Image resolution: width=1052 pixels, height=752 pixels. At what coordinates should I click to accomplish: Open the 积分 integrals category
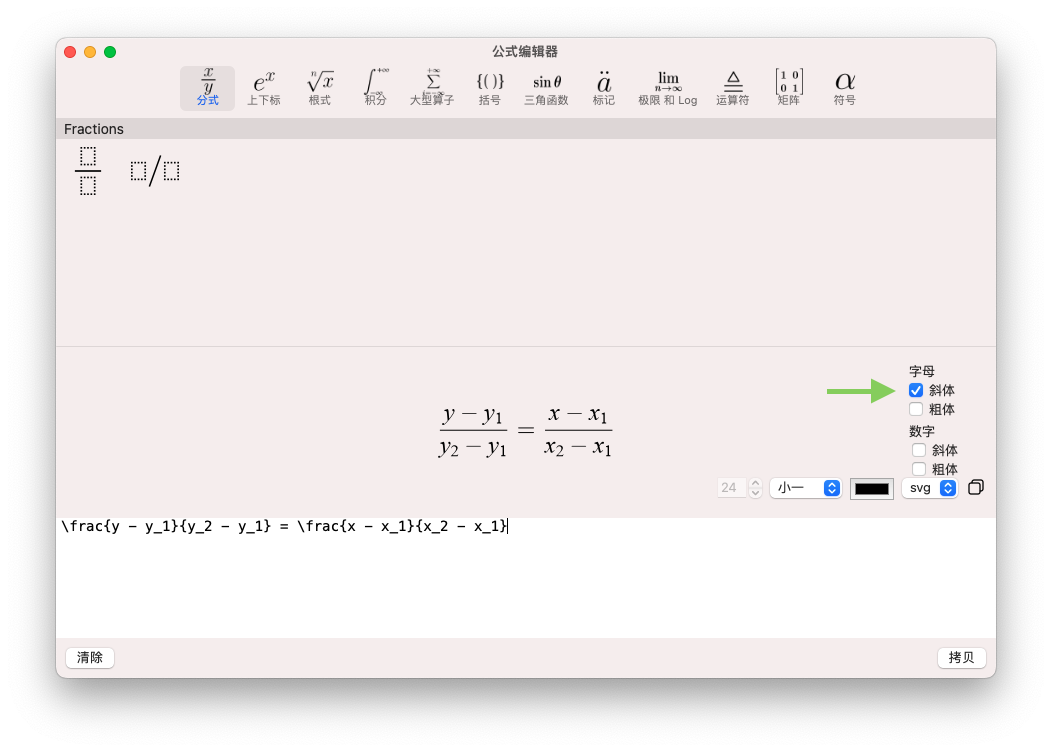pos(376,88)
